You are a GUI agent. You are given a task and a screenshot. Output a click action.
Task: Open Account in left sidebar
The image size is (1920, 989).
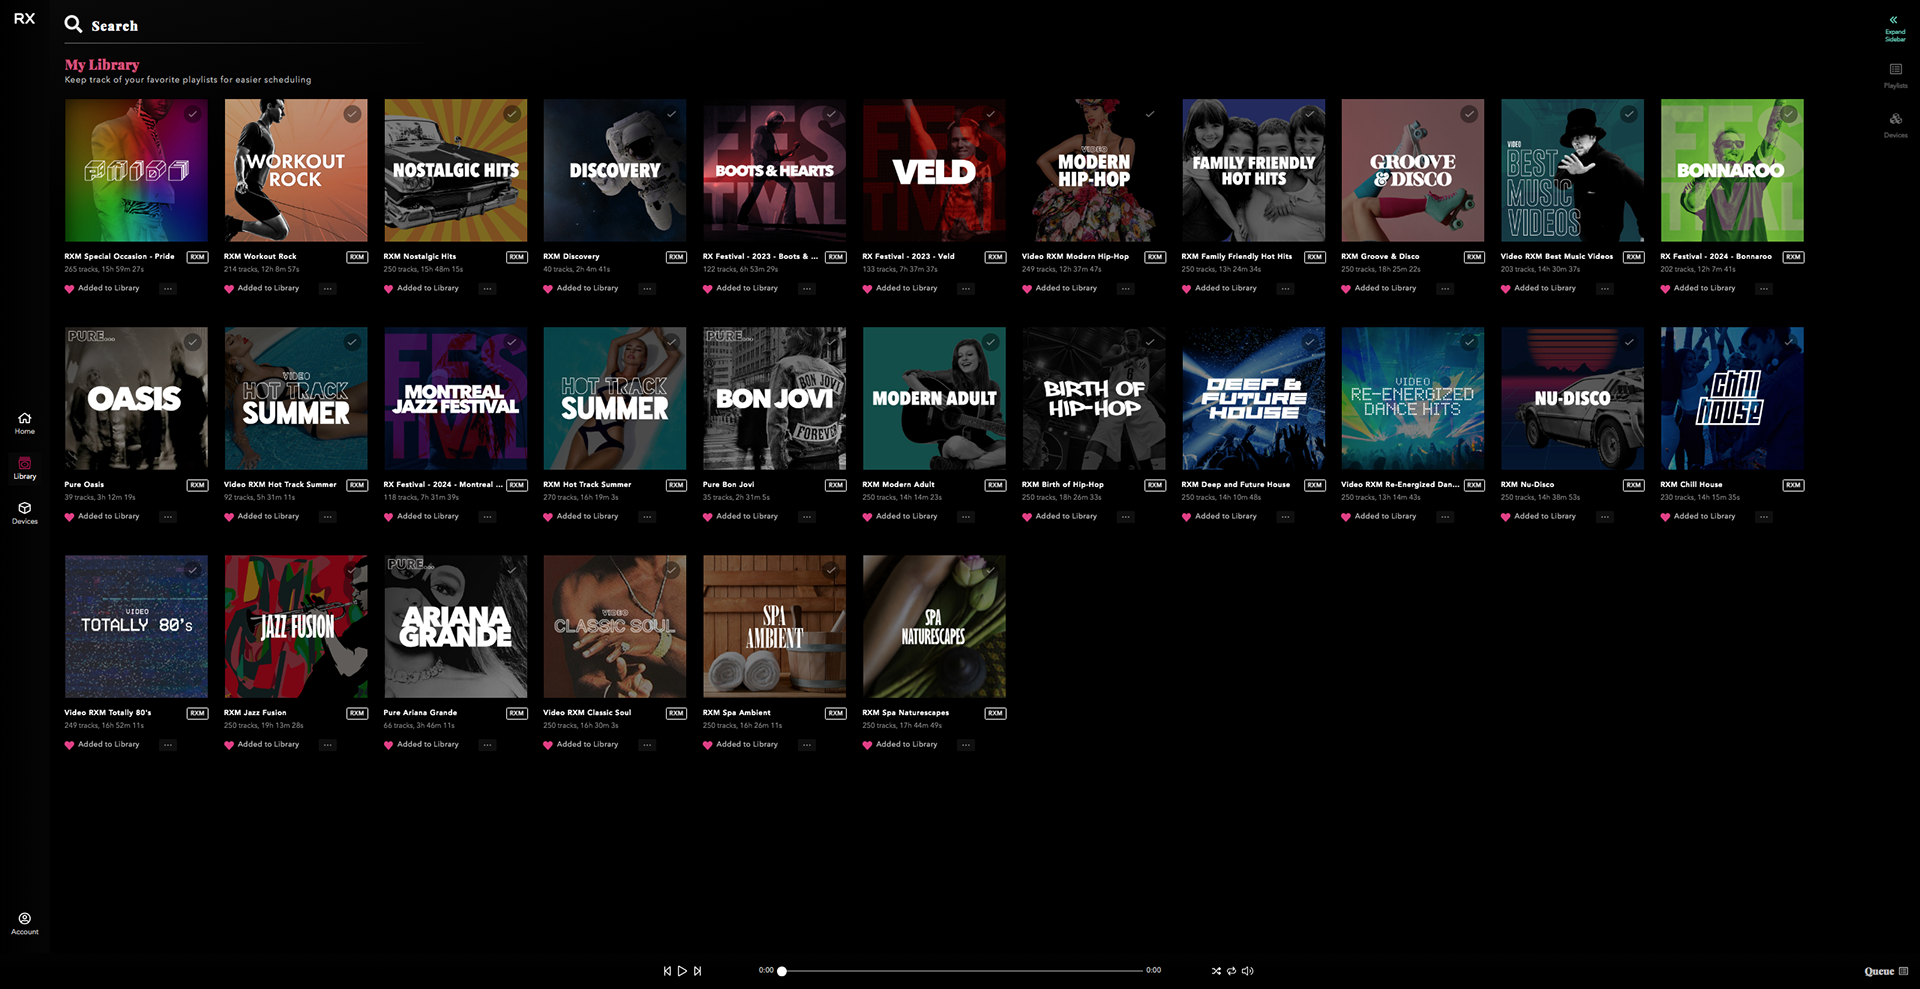click(x=25, y=923)
